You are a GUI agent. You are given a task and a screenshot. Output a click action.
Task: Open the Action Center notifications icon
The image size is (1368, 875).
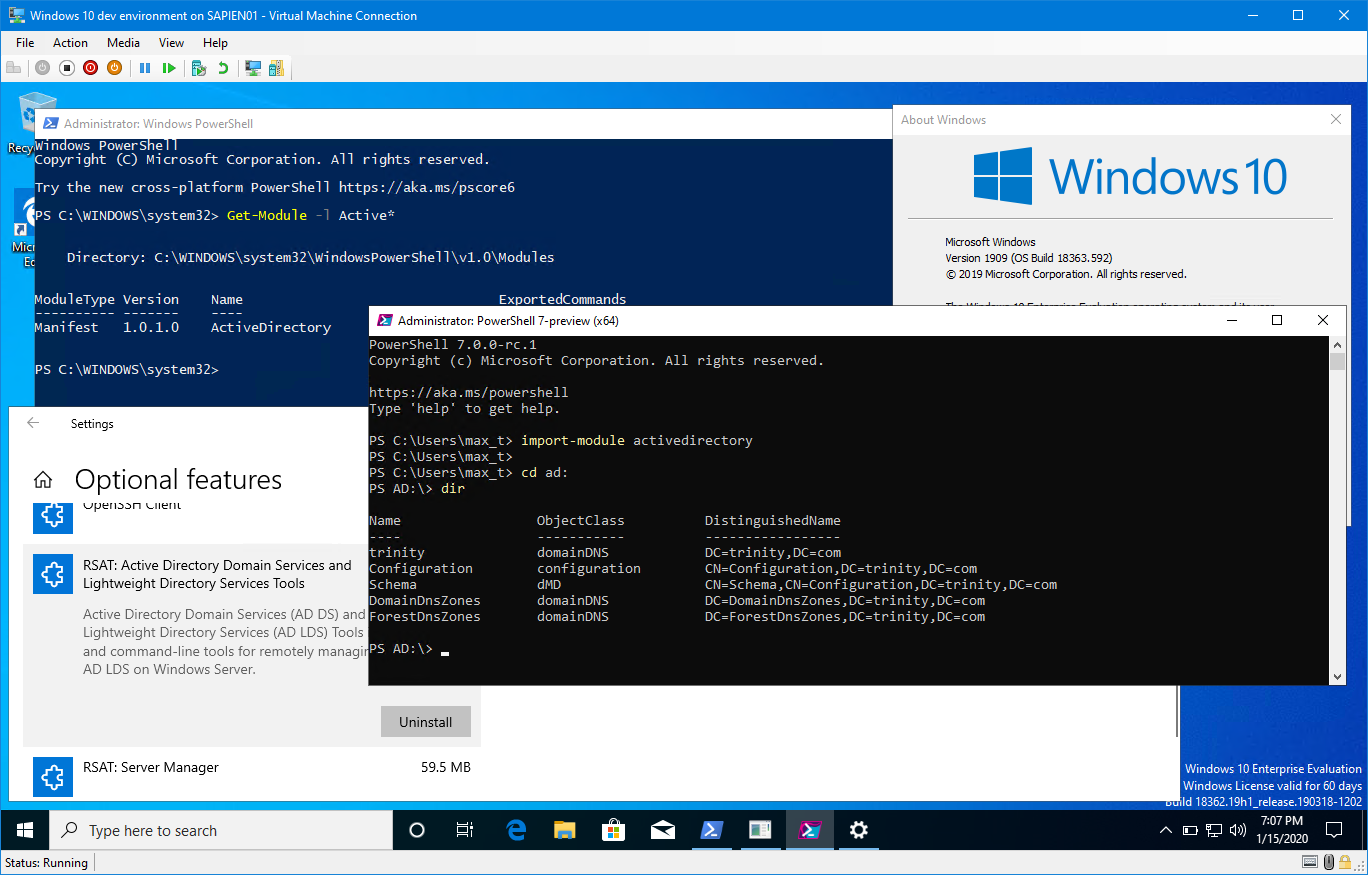[1334, 830]
